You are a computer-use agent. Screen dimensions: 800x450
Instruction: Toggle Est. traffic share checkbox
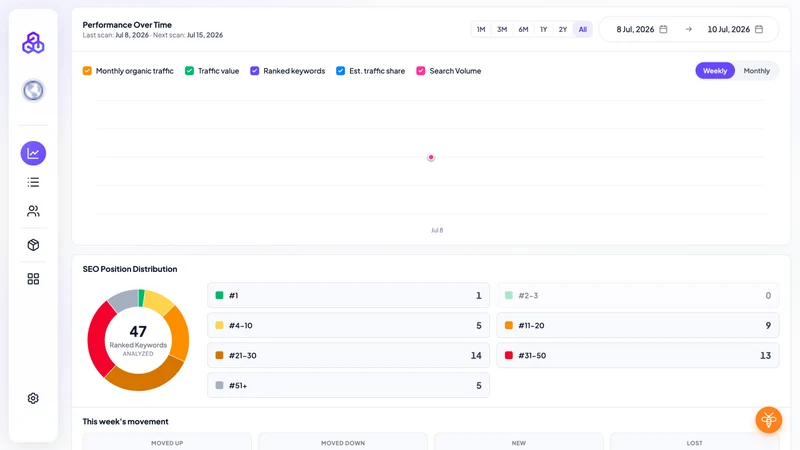click(x=340, y=71)
